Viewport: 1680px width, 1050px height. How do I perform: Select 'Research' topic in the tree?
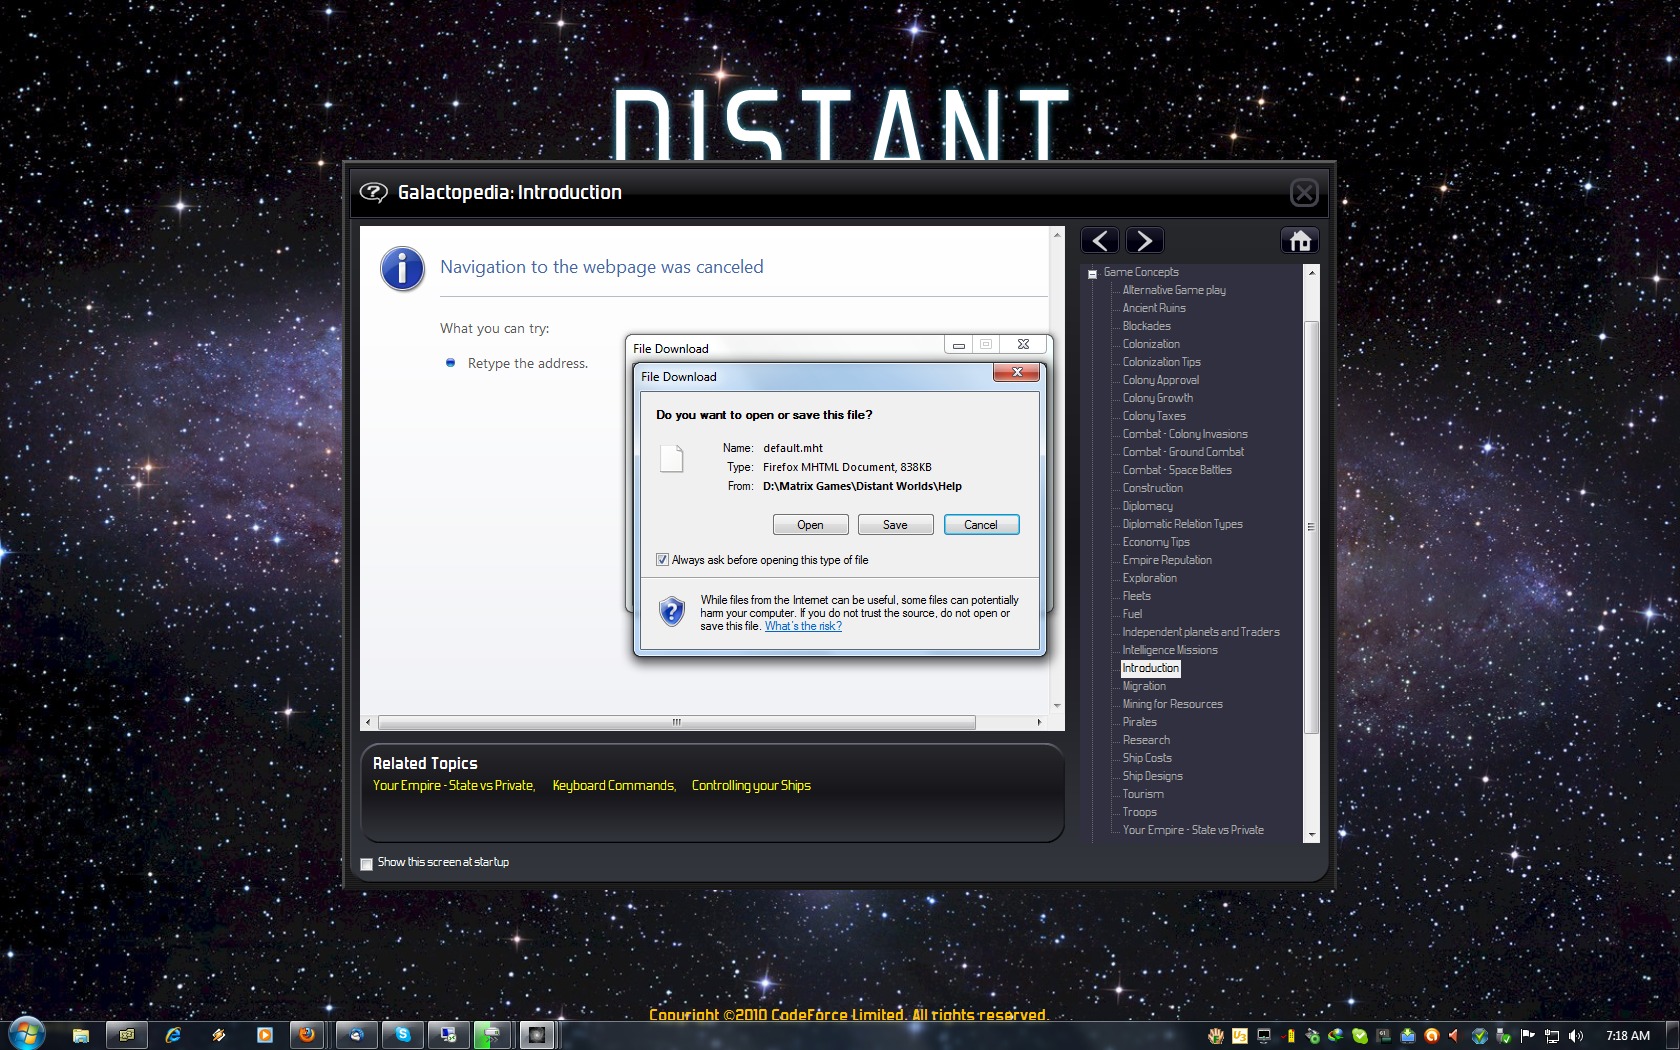click(1146, 740)
